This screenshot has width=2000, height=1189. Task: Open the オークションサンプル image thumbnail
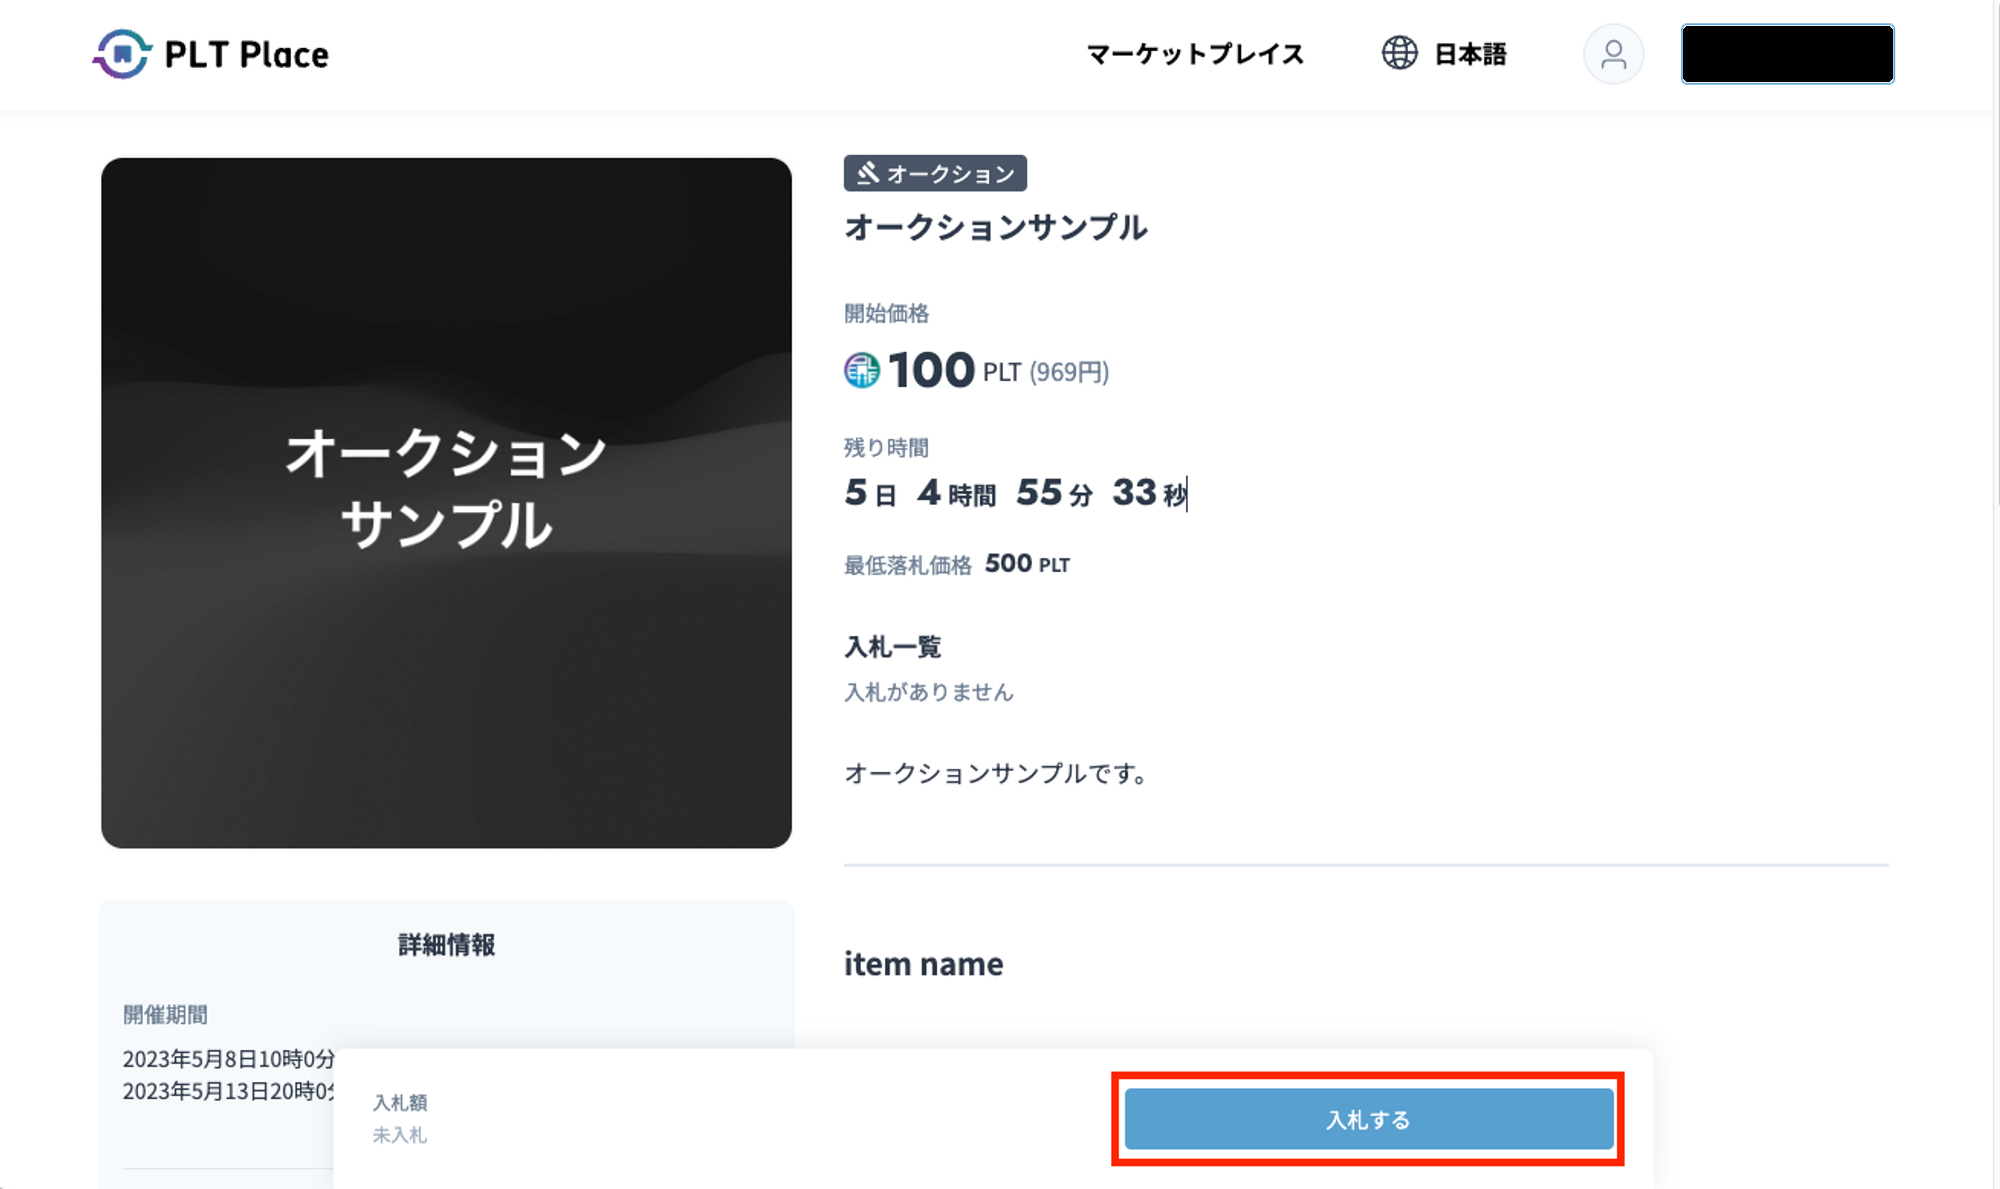click(446, 502)
